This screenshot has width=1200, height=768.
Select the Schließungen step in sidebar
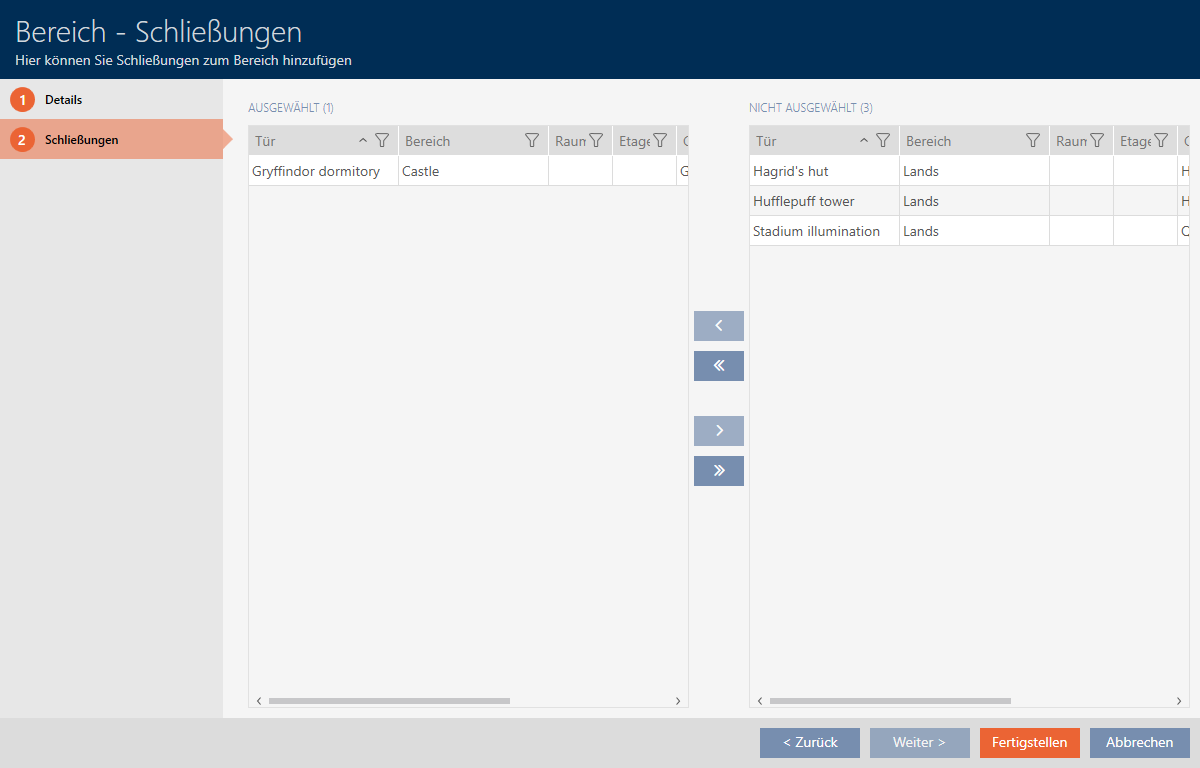point(81,140)
